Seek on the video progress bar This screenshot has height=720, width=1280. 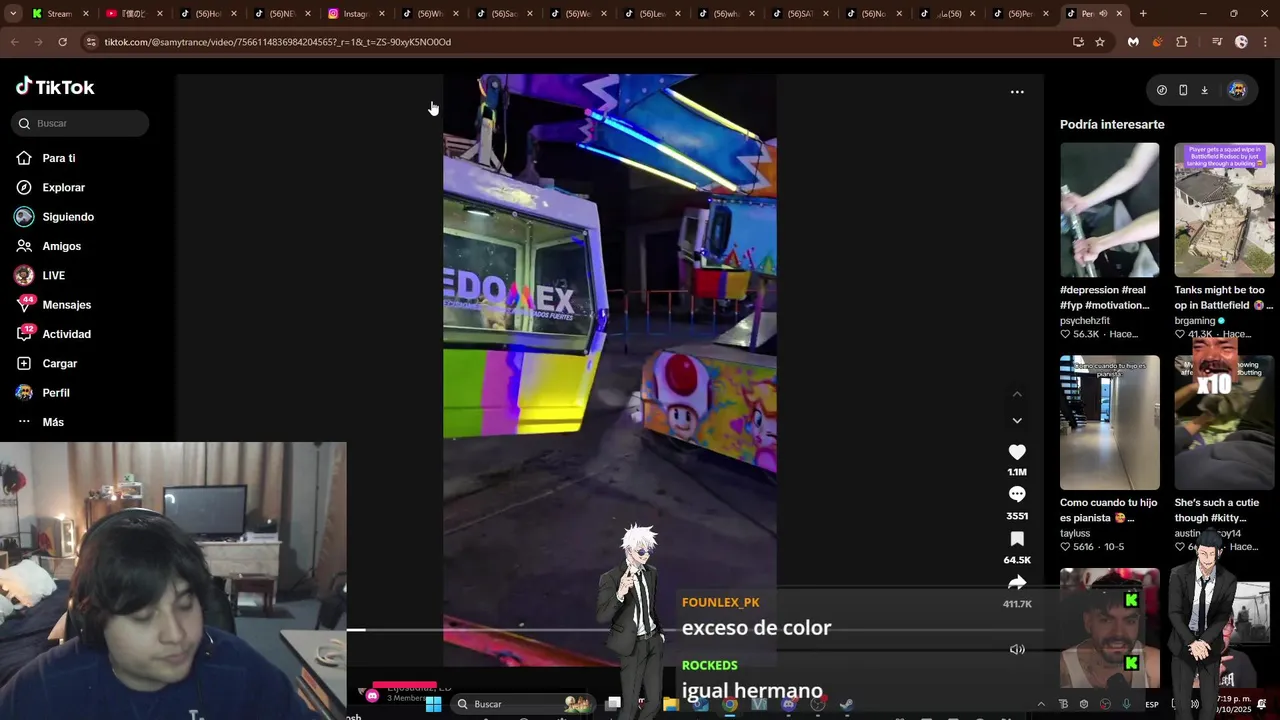pos(695,630)
